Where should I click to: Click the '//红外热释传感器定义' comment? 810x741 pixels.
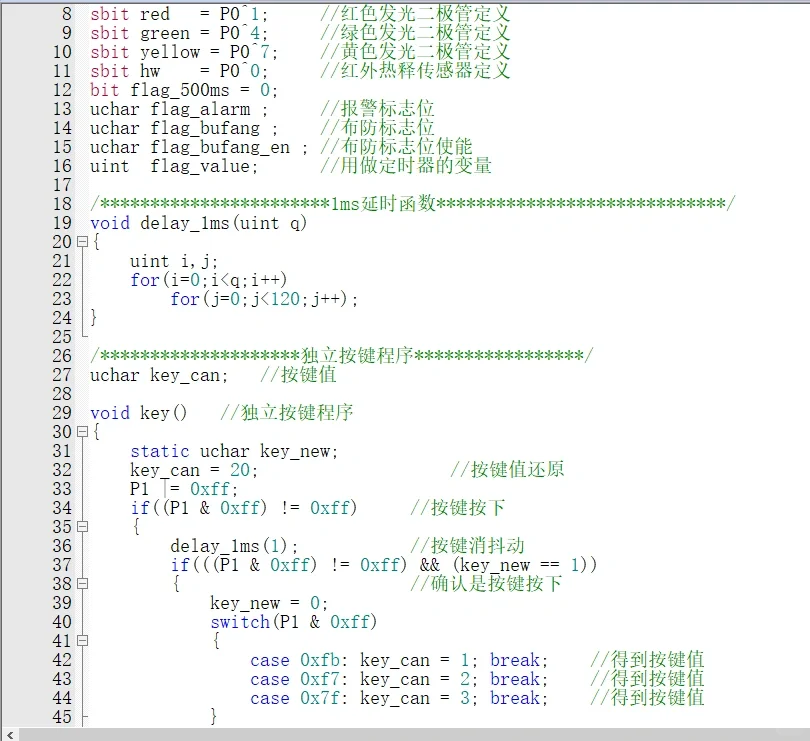tap(415, 71)
